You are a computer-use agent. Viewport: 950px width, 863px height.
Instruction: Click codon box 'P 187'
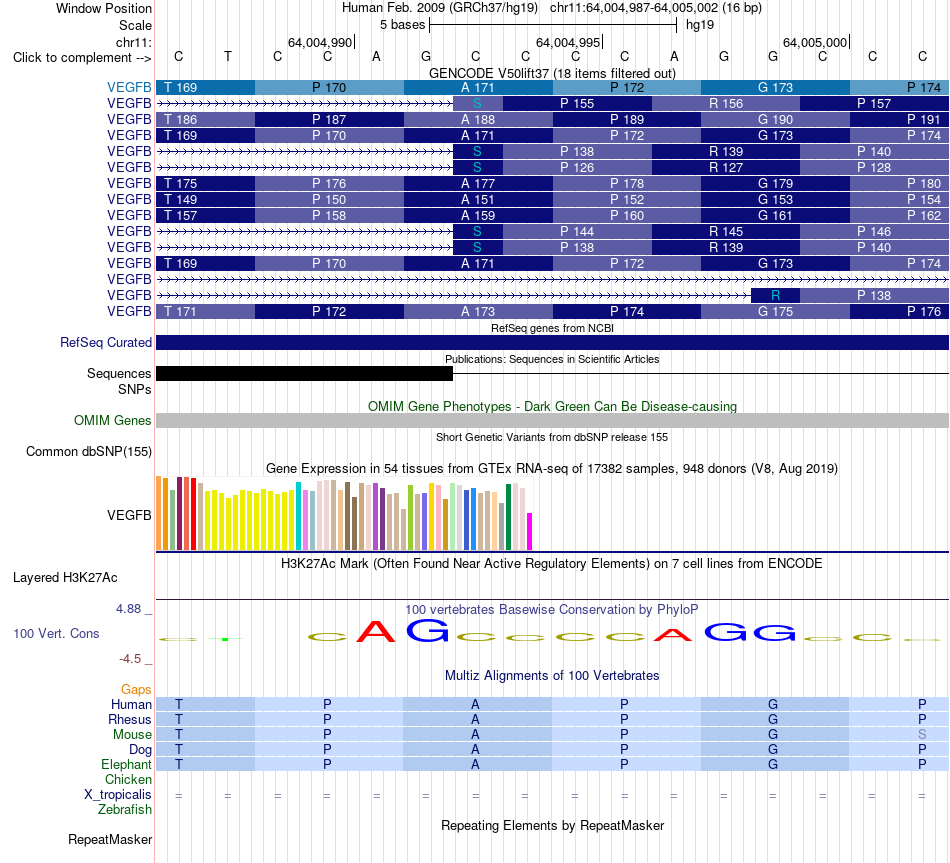[329, 119]
